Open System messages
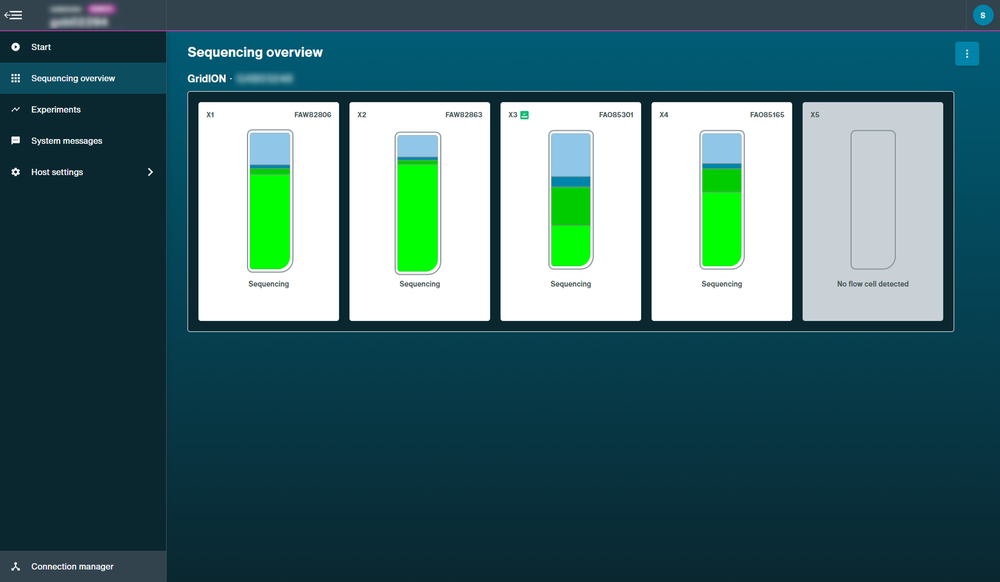The height and width of the screenshot is (582, 1000). 83,141
